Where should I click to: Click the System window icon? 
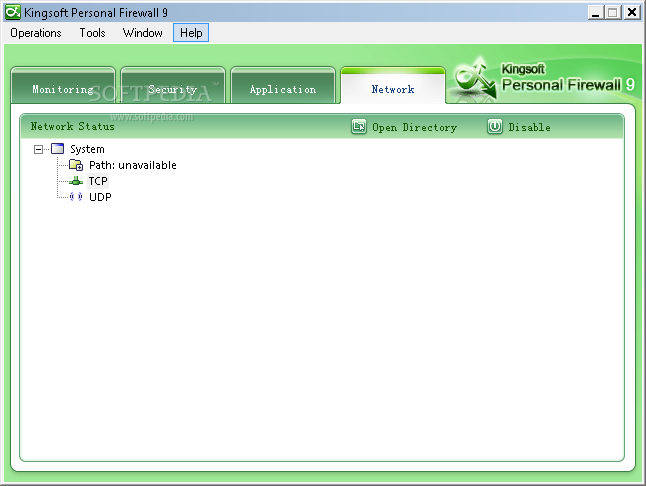[x=57, y=149]
